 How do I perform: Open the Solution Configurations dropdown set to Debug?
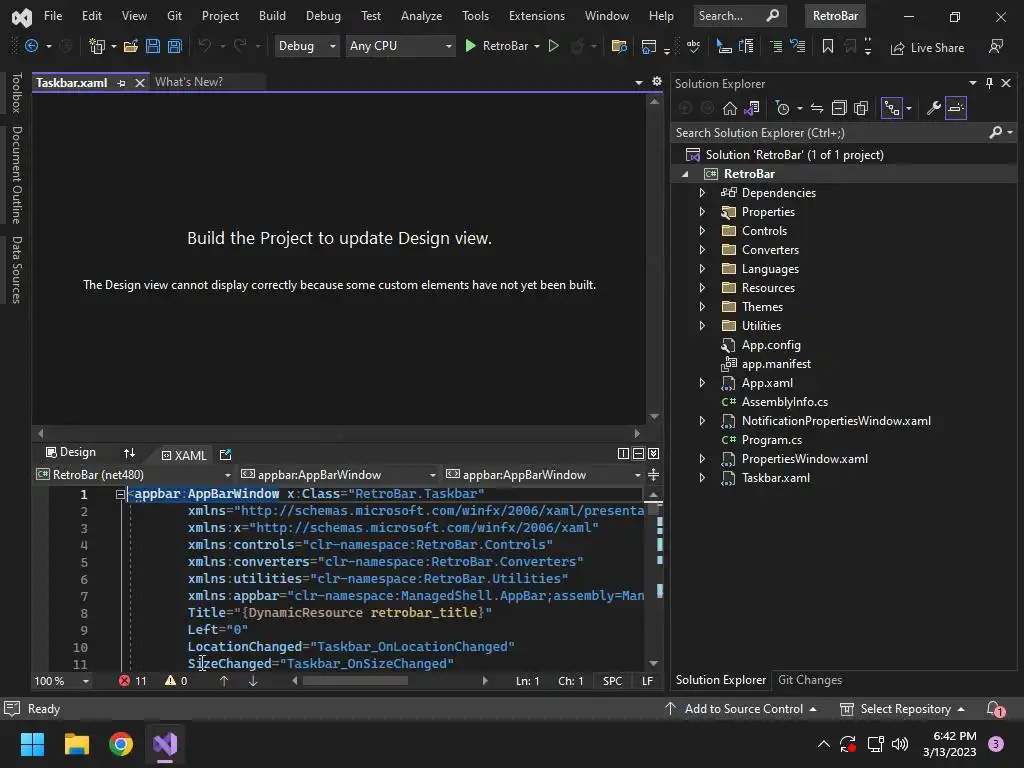coord(307,46)
